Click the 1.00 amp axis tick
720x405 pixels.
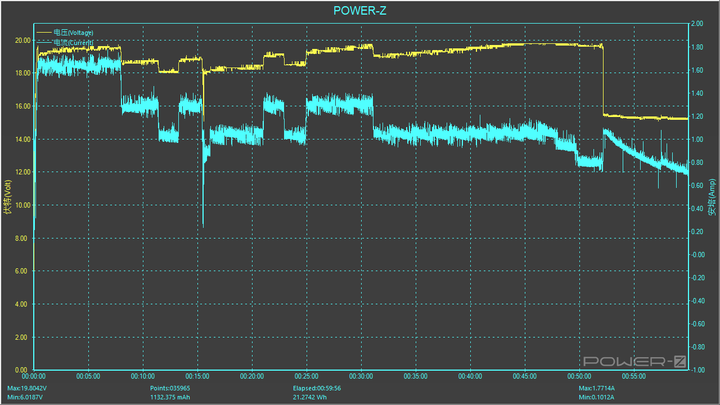coord(697,140)
